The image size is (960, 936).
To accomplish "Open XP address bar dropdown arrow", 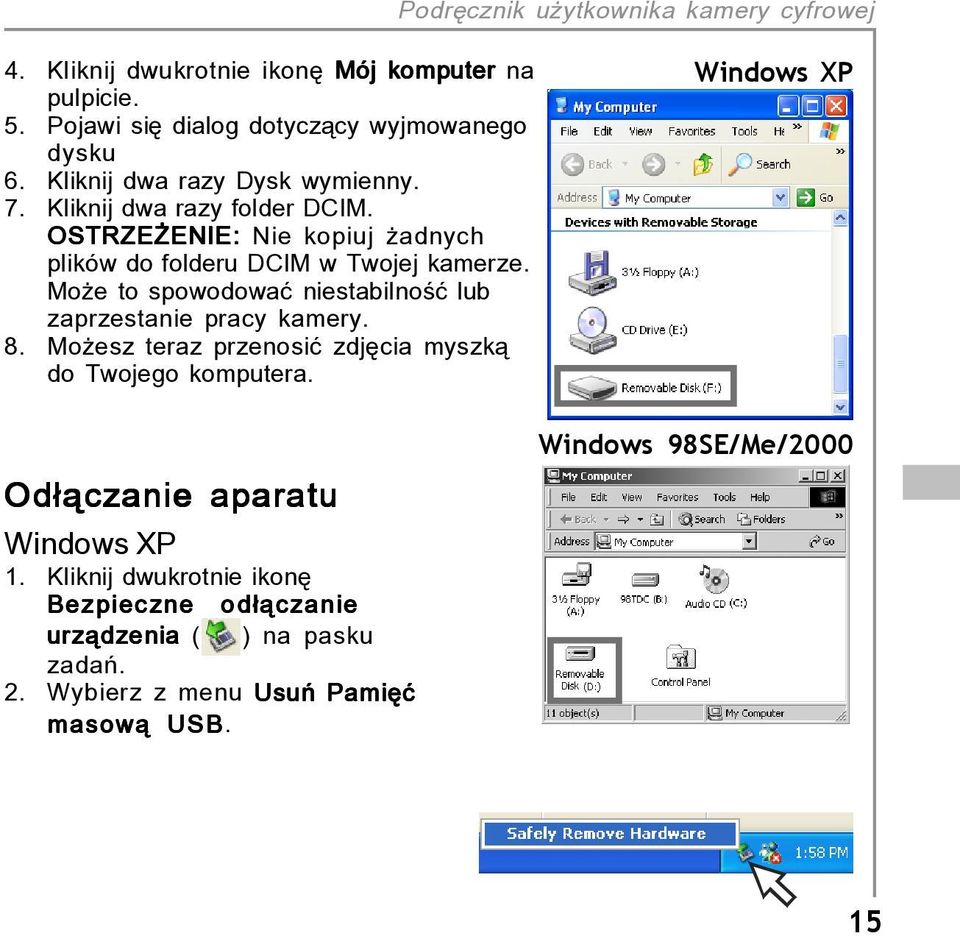I will (x=779, y=198).
